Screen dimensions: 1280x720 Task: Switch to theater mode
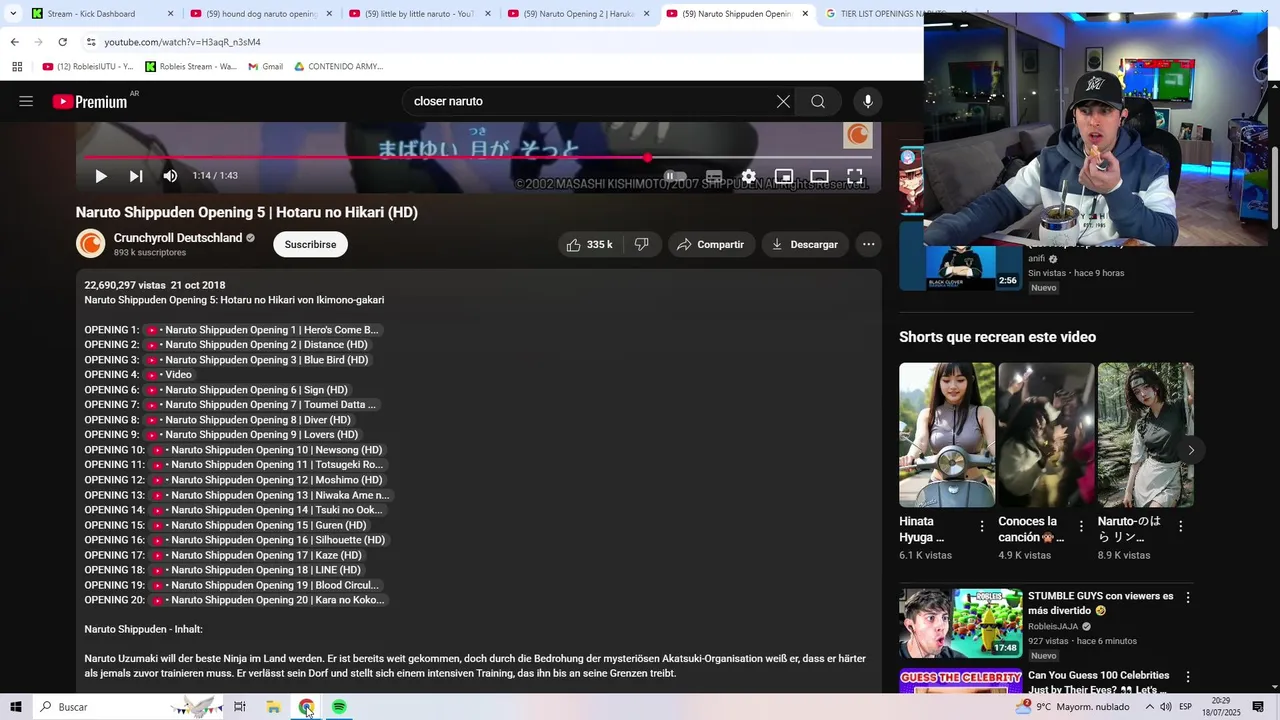[819, 176]
